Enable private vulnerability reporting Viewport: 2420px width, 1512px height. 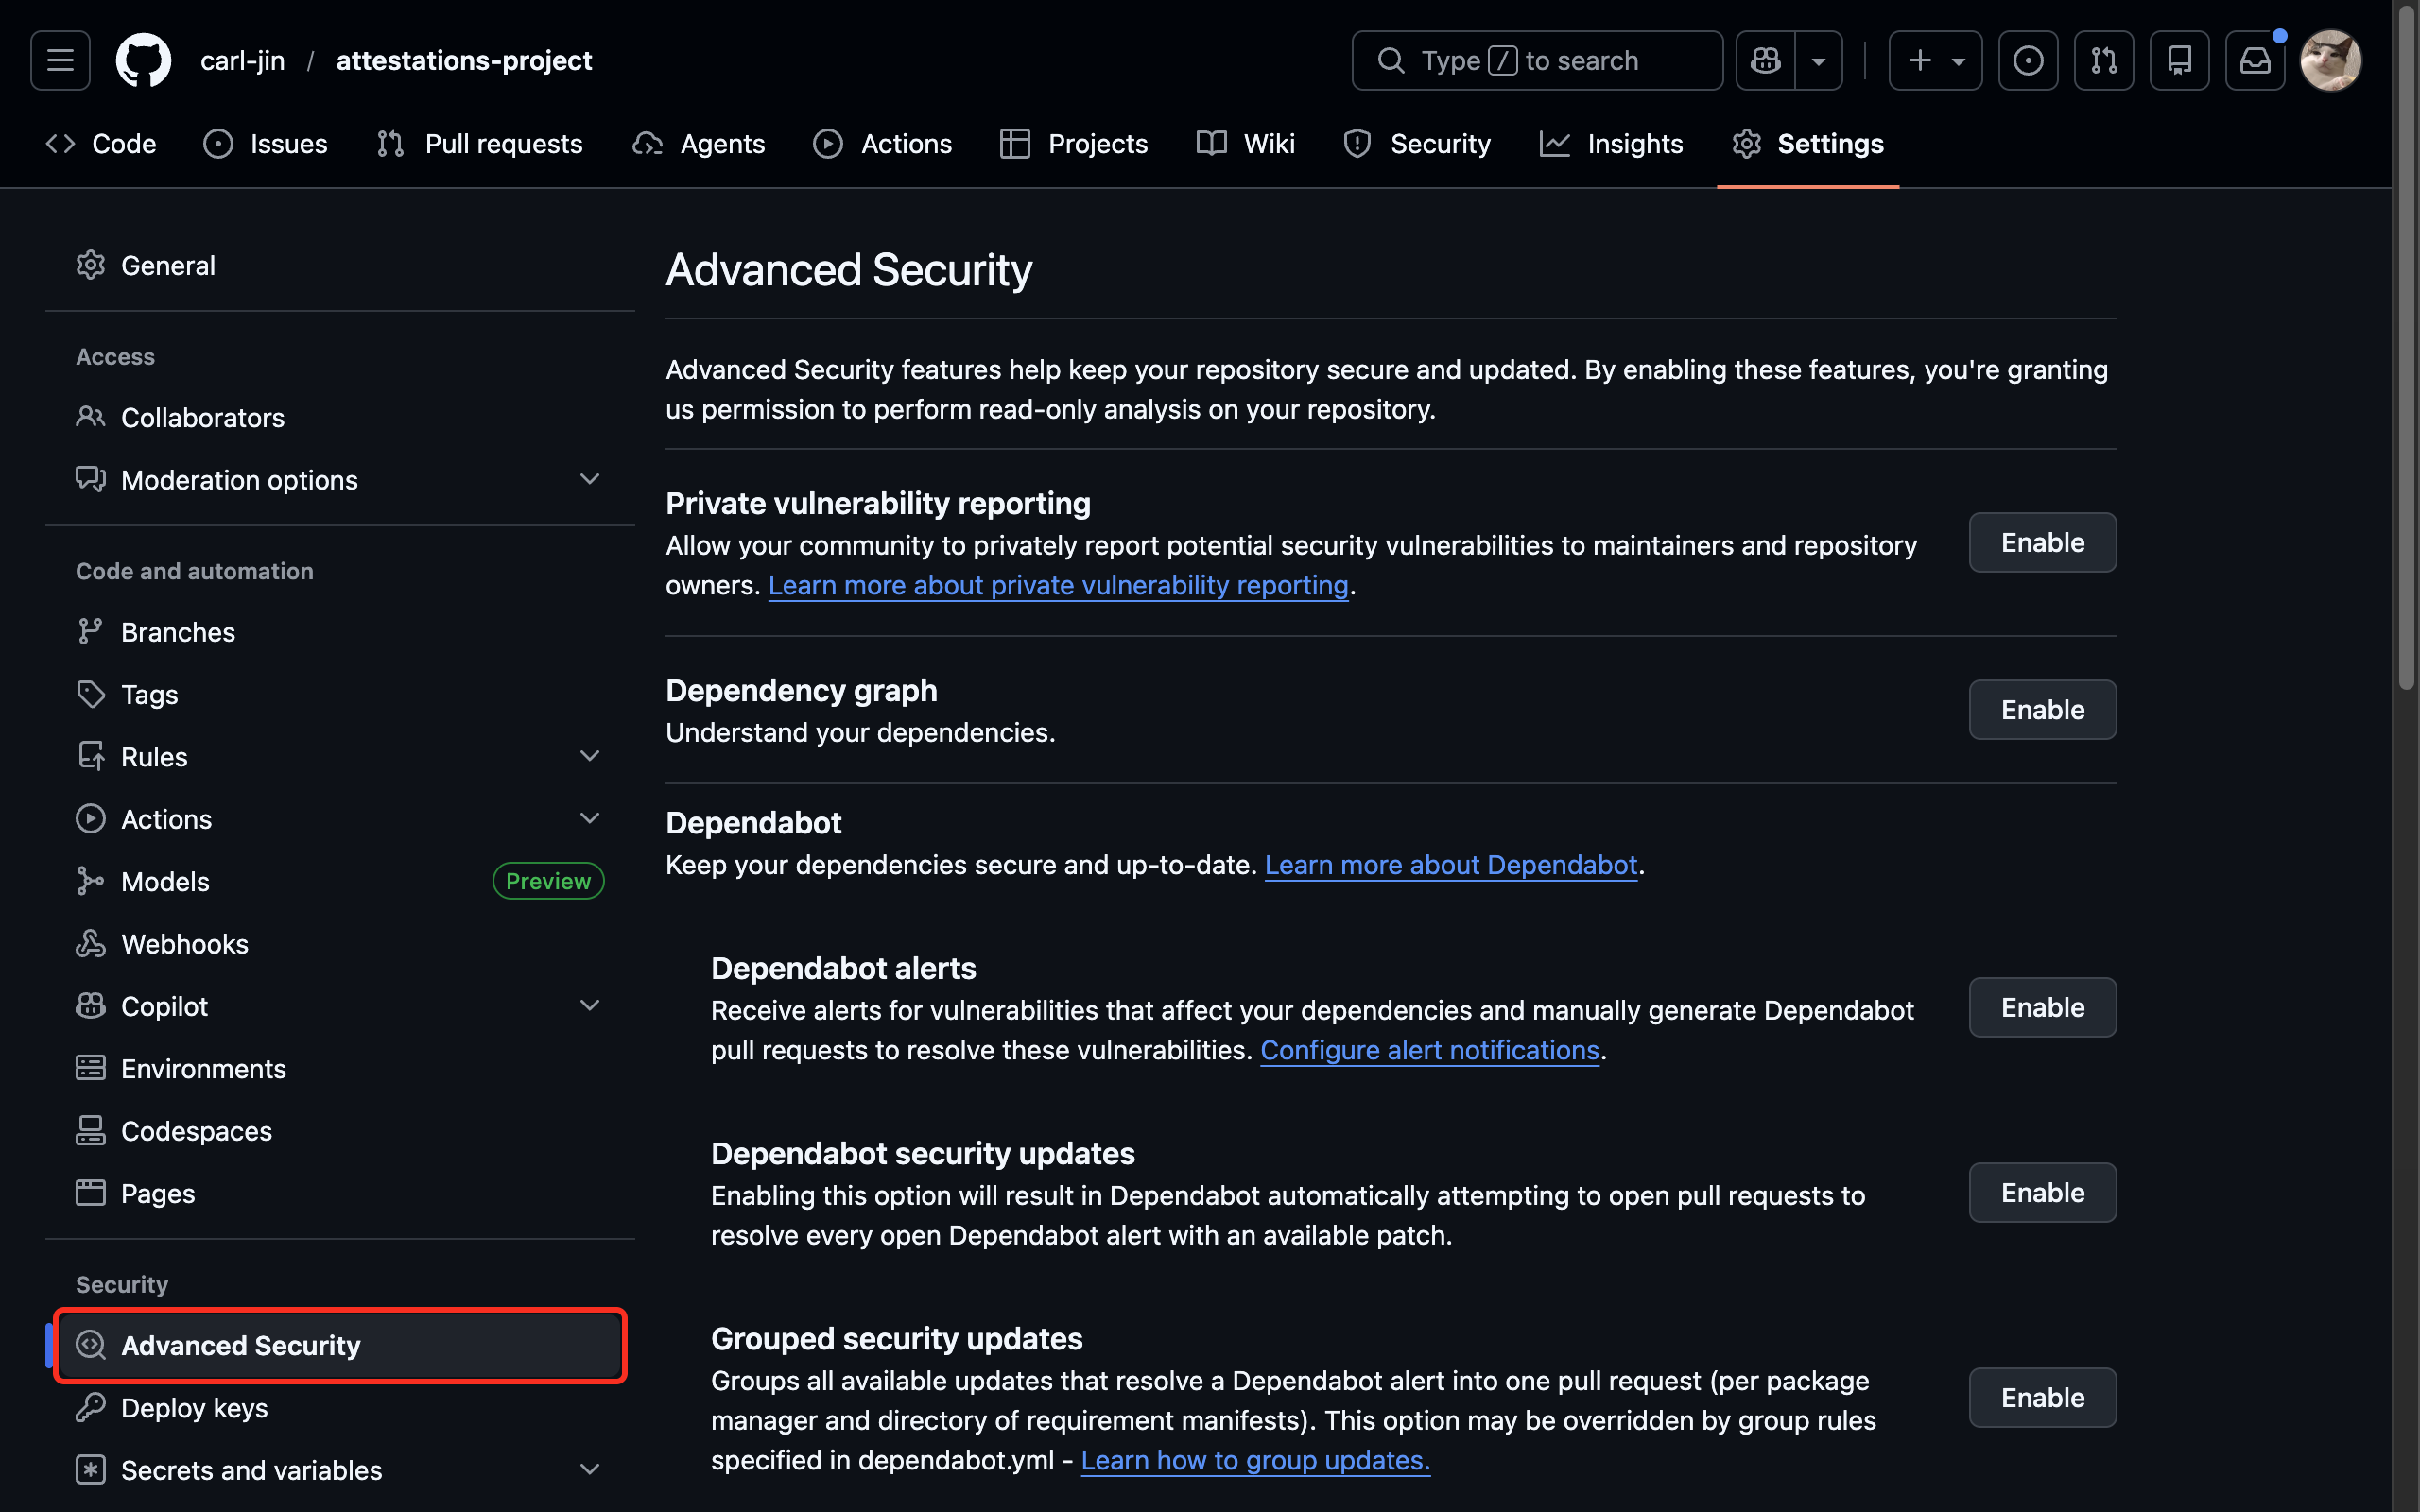pyautogui.click(x=2042, y=542)
